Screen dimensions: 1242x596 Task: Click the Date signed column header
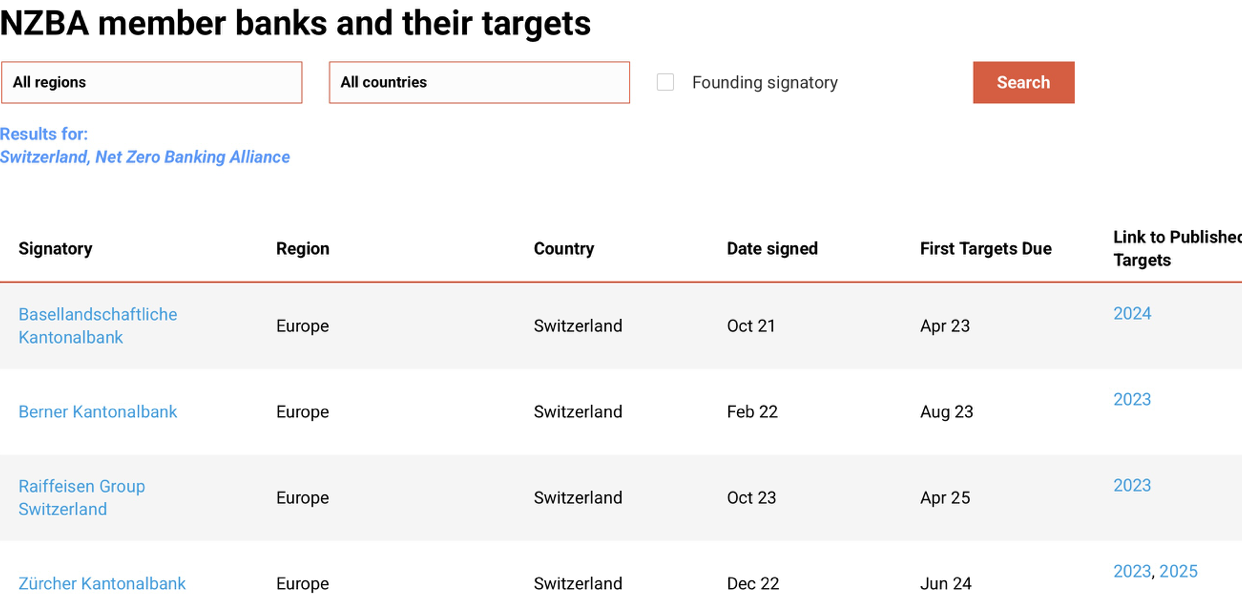(772, 249)
